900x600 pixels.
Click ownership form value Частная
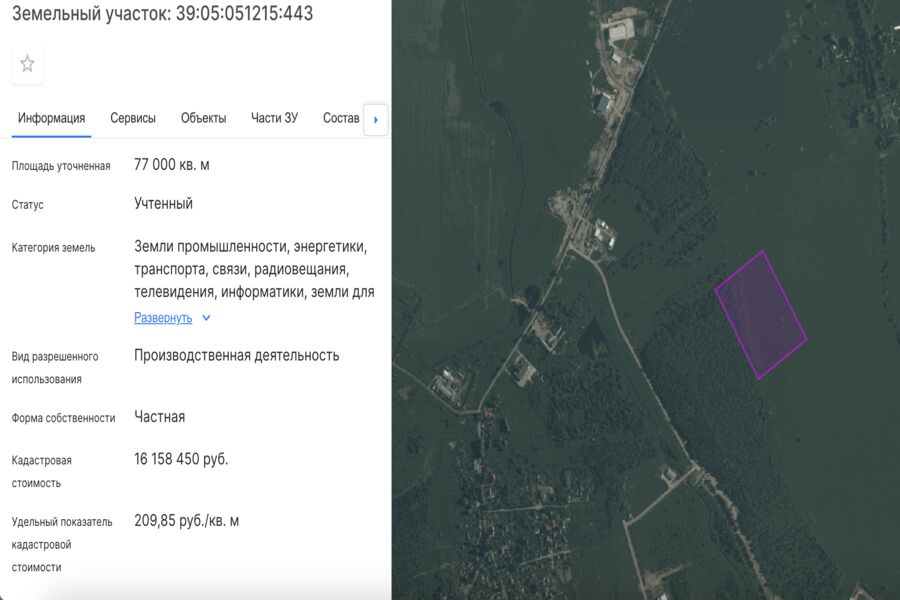(x=159, y=417)
